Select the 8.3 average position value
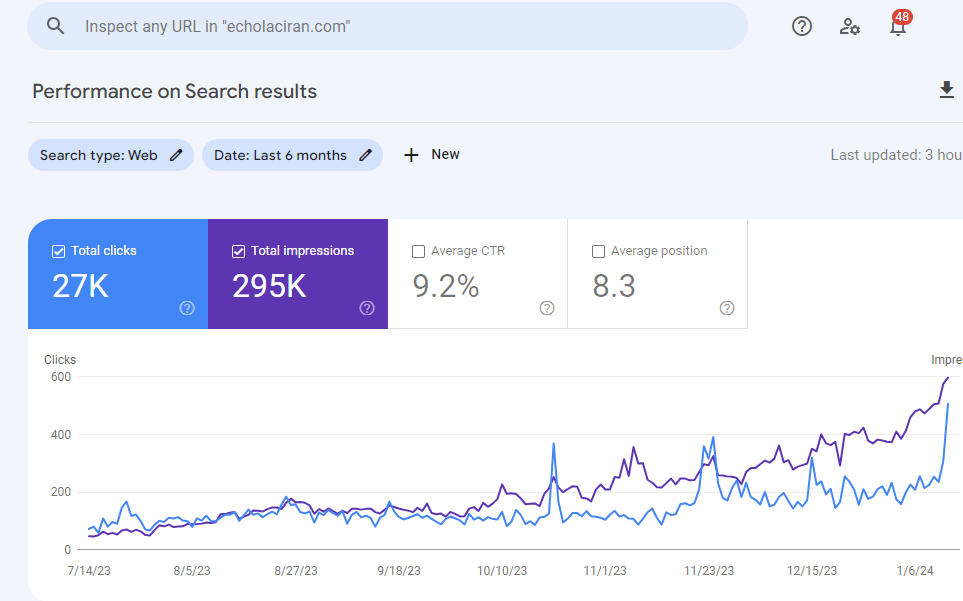The width and height of the screenshot is (963, 601). (614, 286)
